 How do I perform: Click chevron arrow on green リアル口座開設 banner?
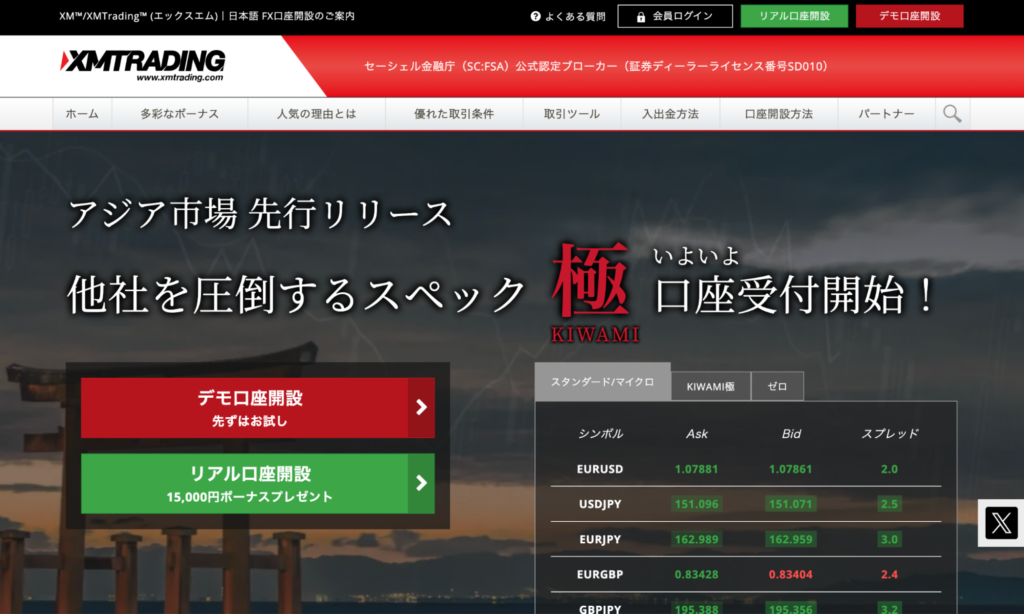(421, 483)
